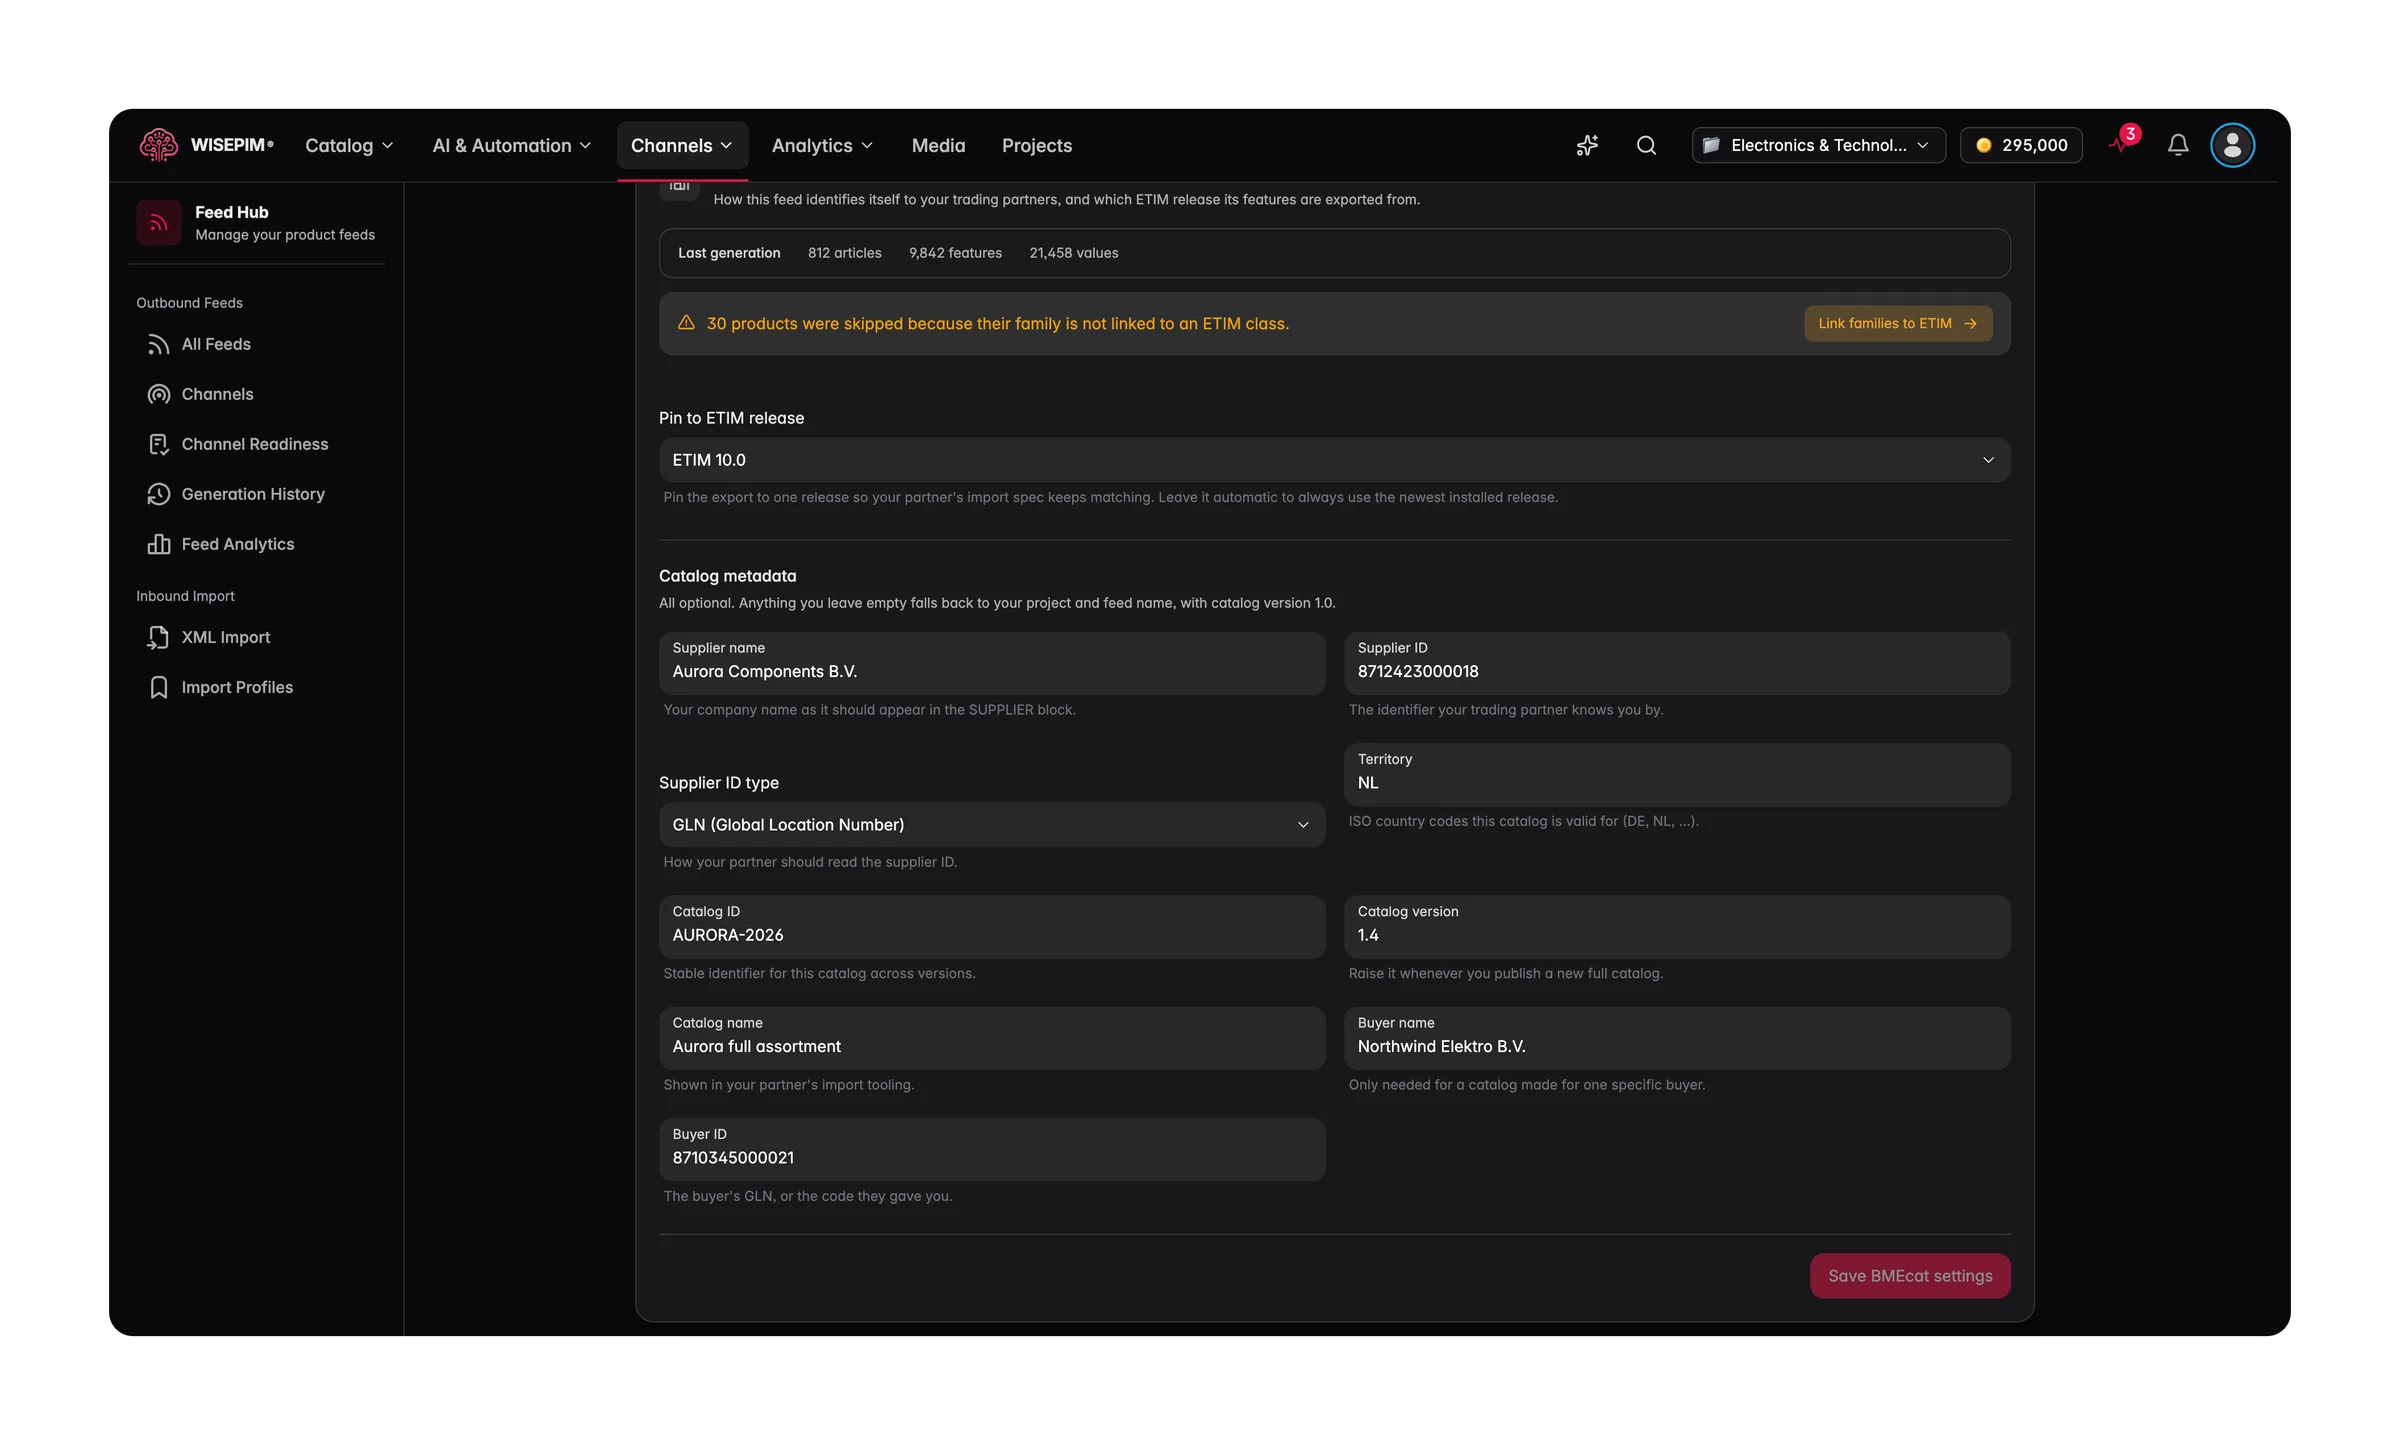Click Link families to ETIM button
This screenshot has width=2400, height=1445.
click(x=1898, y=323)
